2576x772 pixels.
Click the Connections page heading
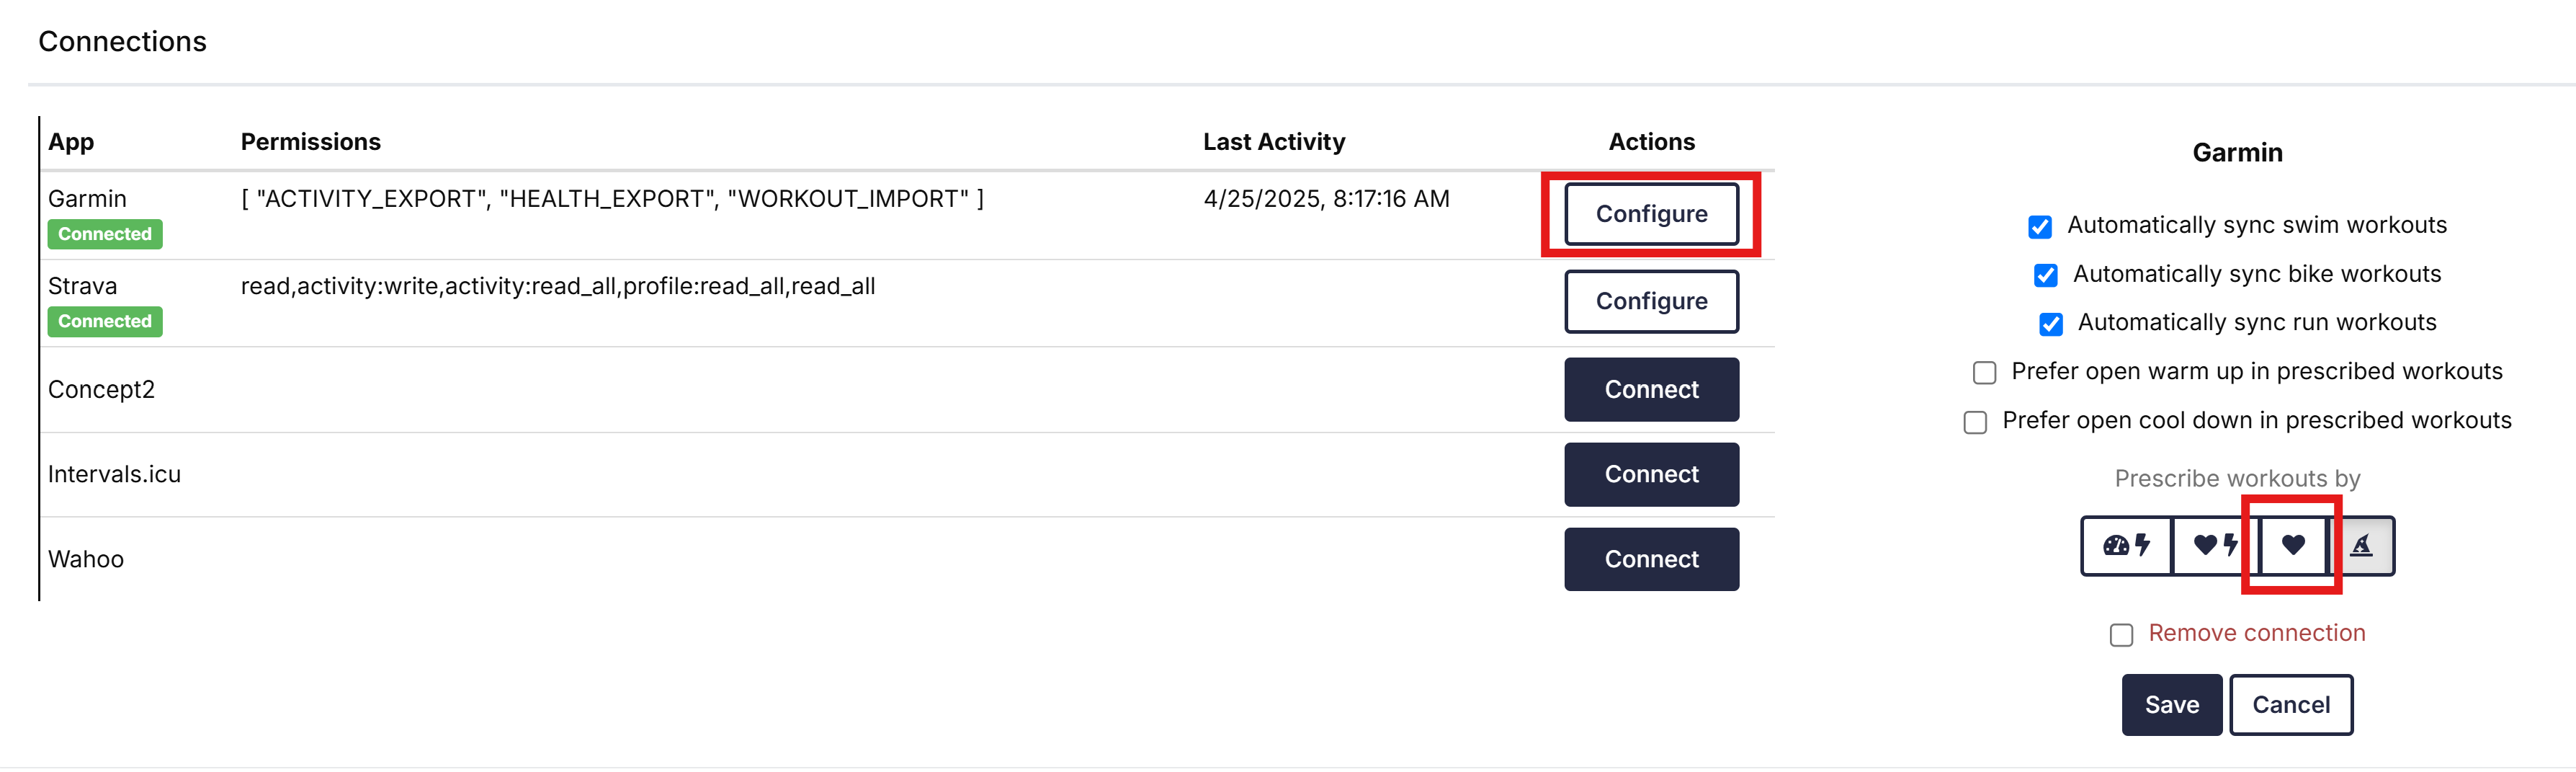[122, 41]
